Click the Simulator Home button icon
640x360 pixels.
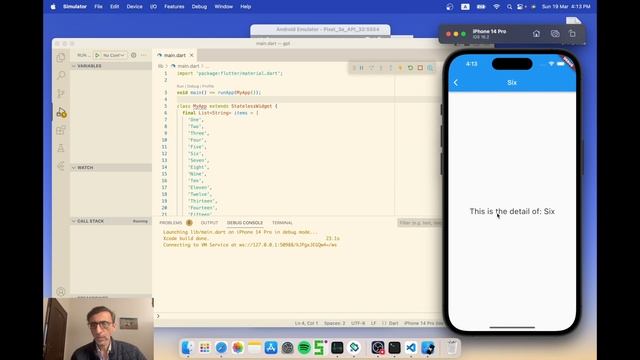[x=536, y=34]
